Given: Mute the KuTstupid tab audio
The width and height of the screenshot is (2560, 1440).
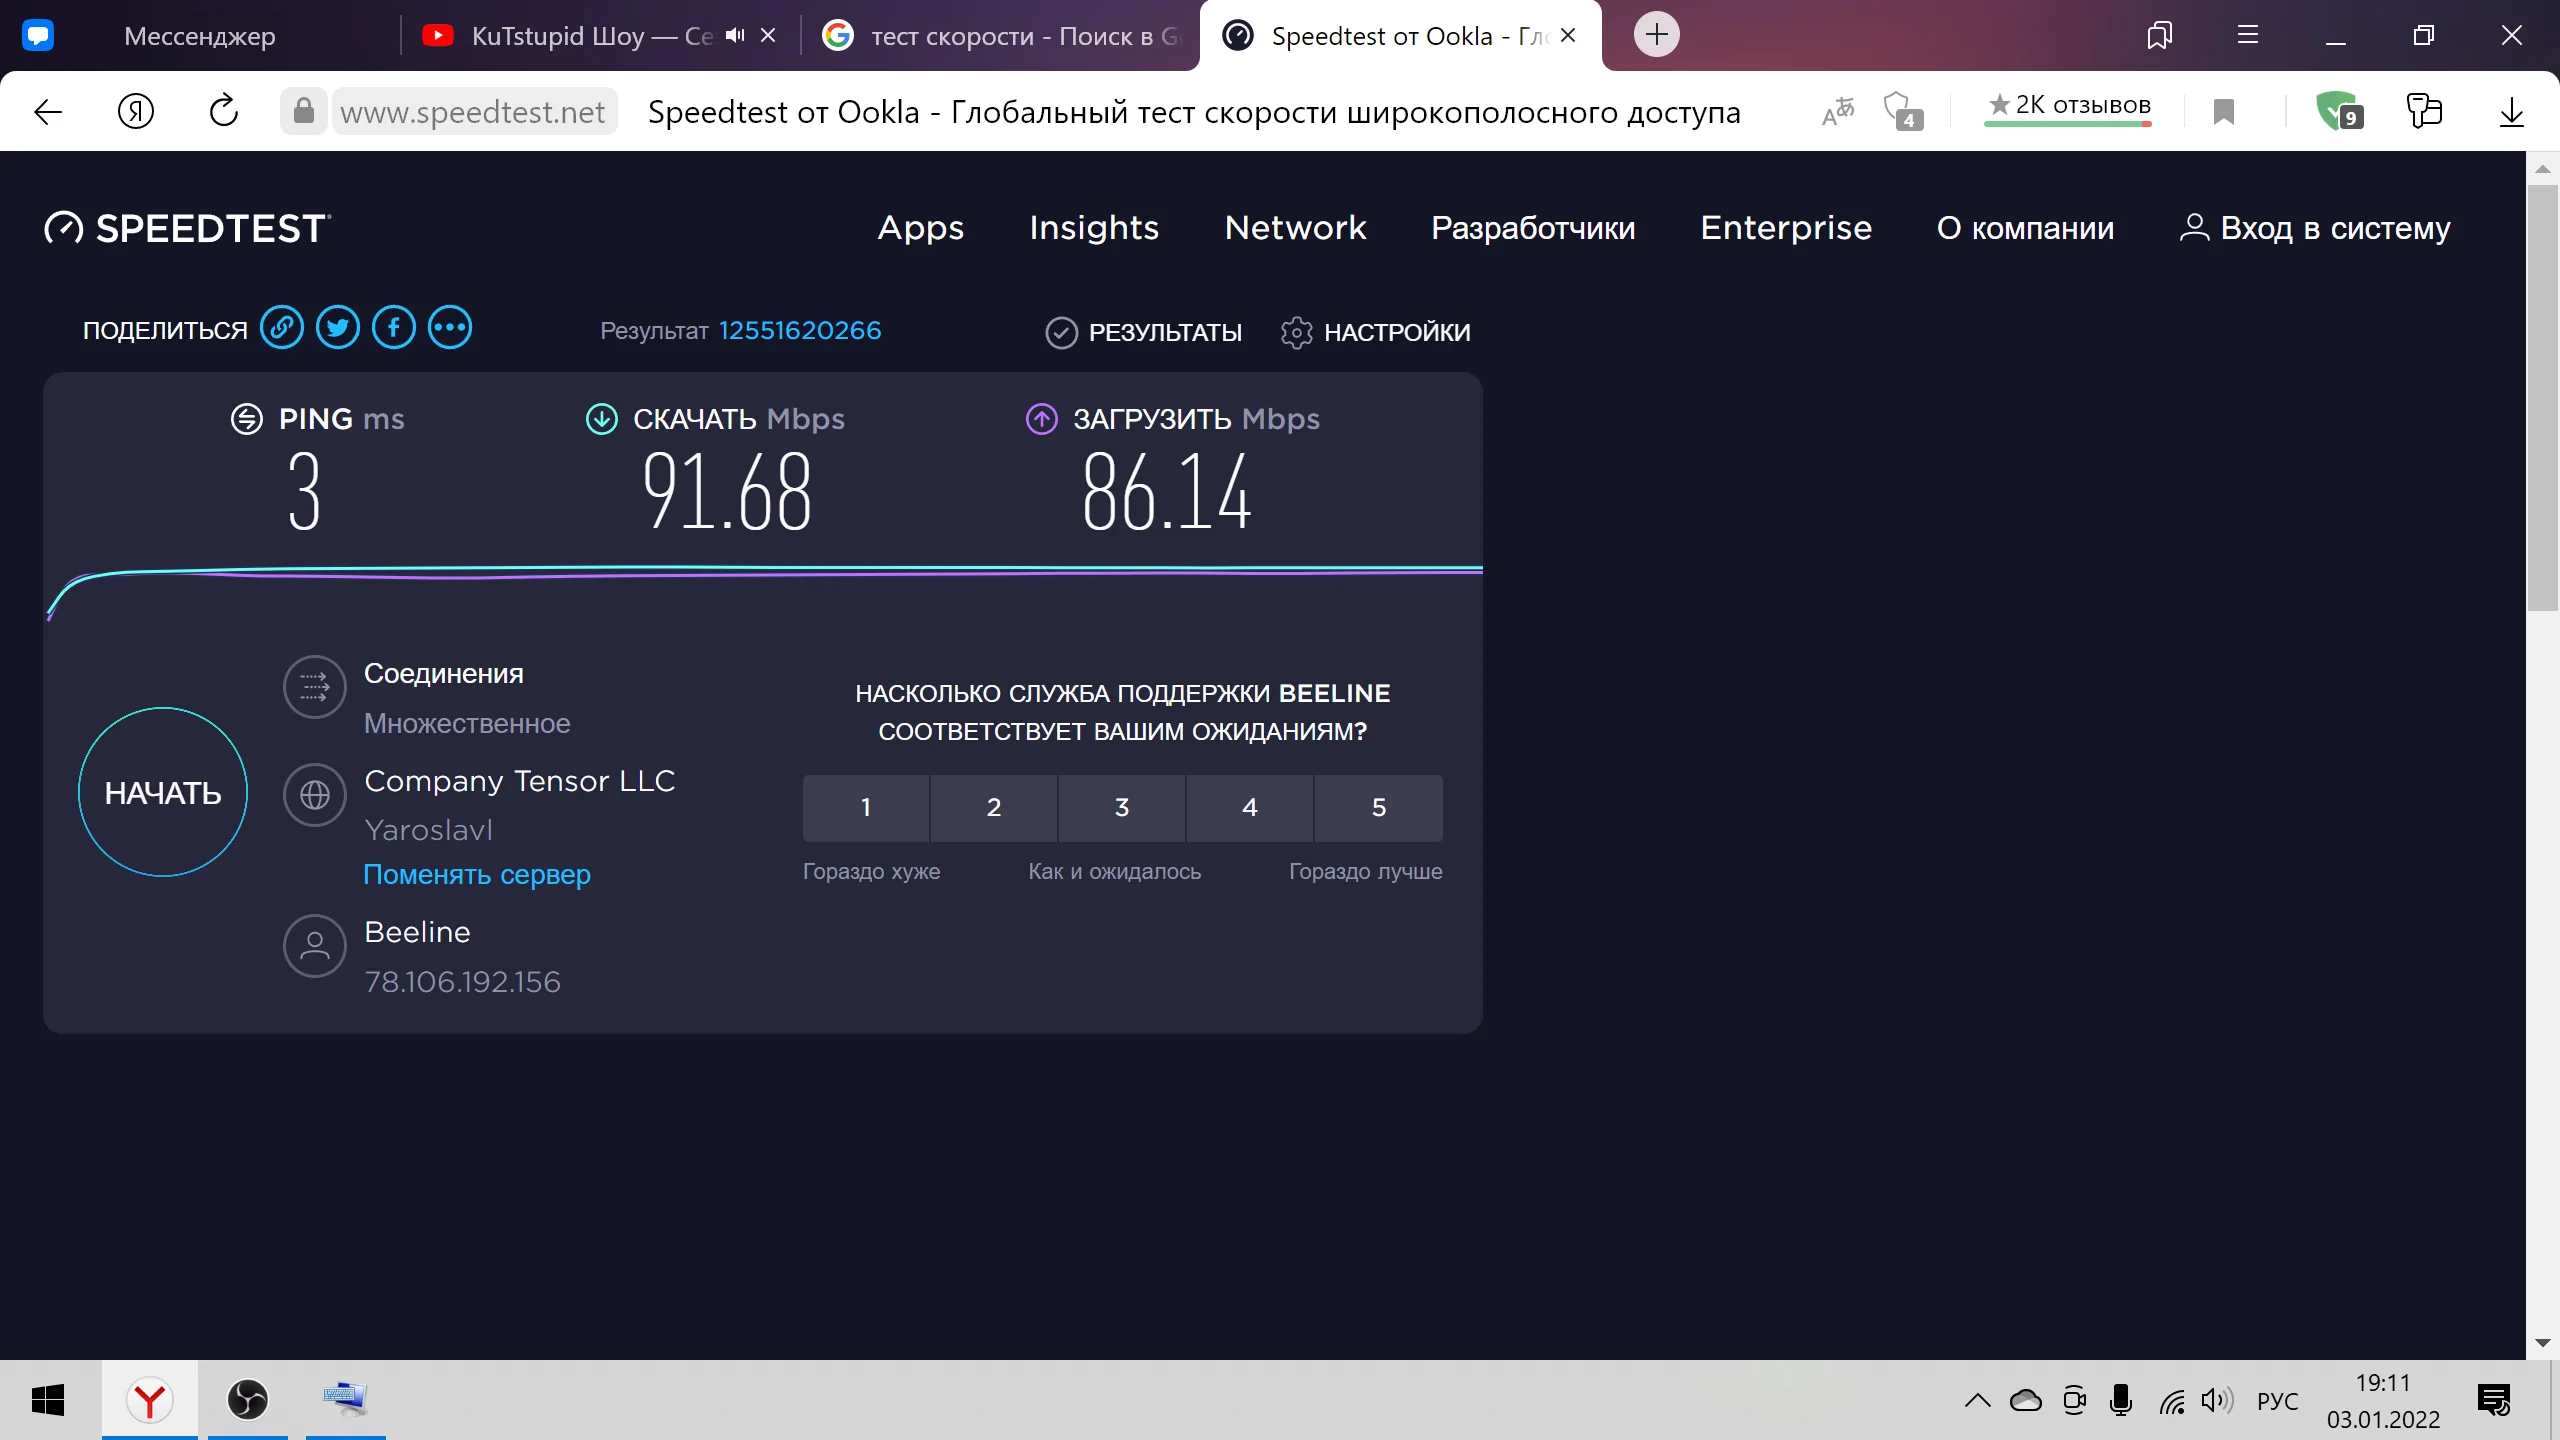Looking at the screenshot, I should tap(735, 35).
